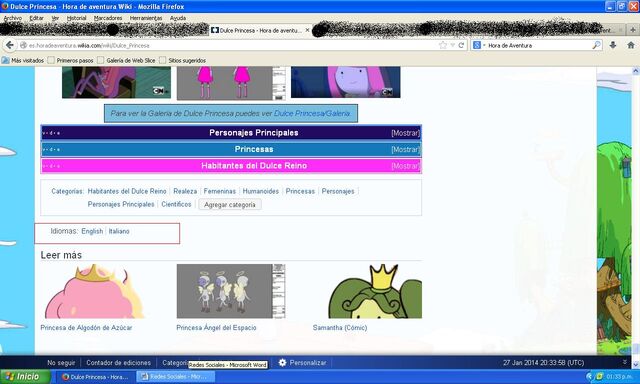The height and width of the screenshot is (384, 640).
Task: Click the search magnifier icon
Action: pos(596,45)
